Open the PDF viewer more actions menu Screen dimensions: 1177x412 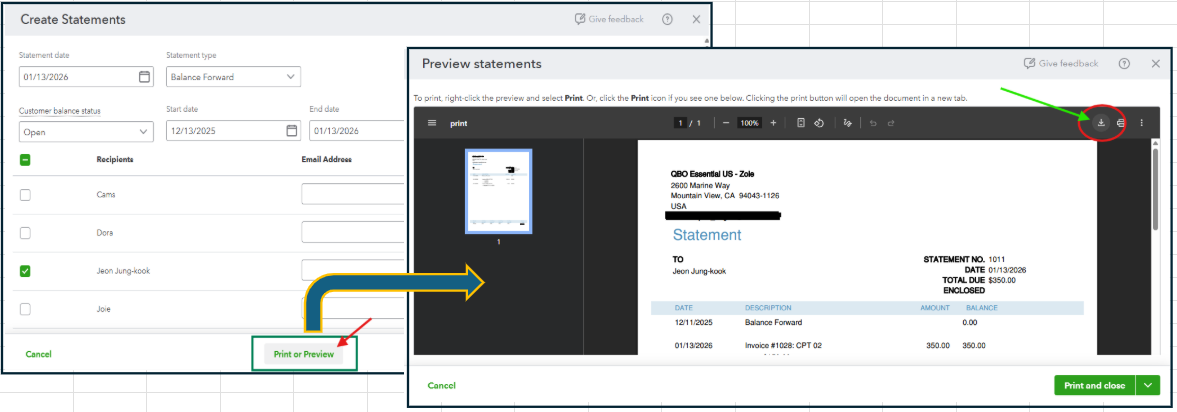click(1142, 123)
